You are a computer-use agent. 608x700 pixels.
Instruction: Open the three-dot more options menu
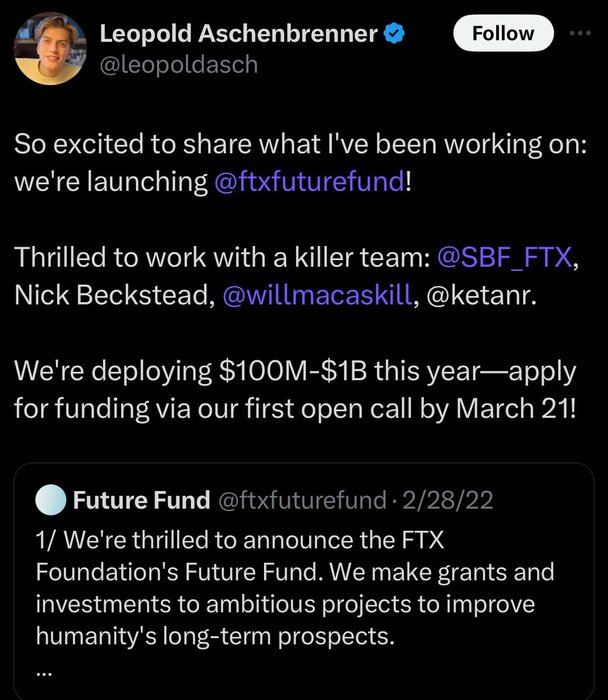click(579, 33)
